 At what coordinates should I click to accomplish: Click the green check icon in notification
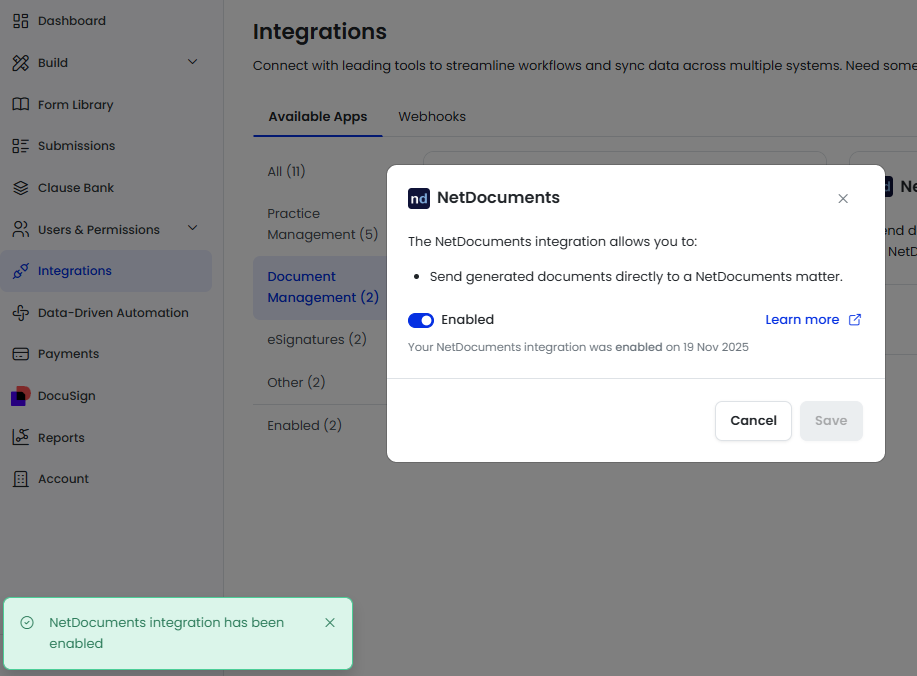(x=27, y=622)
